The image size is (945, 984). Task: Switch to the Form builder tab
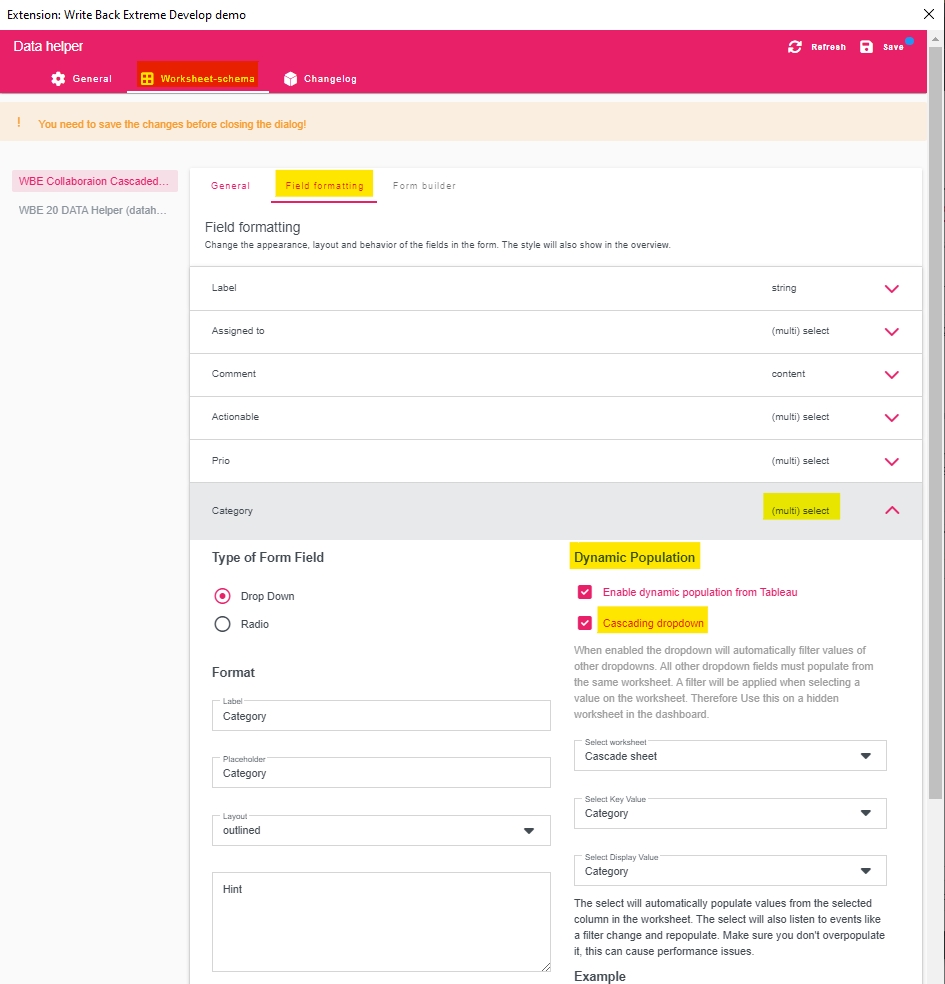click(x=424, y=186)
